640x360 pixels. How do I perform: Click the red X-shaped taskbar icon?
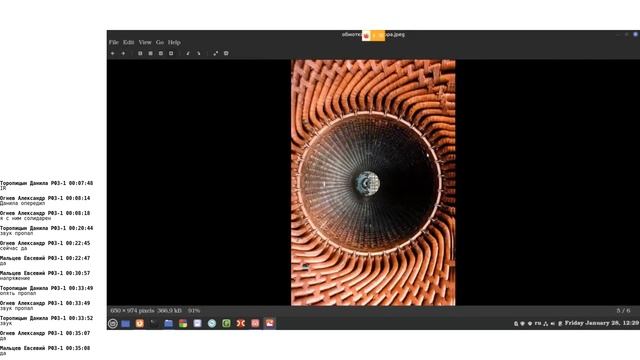click(x=241, y=324)
